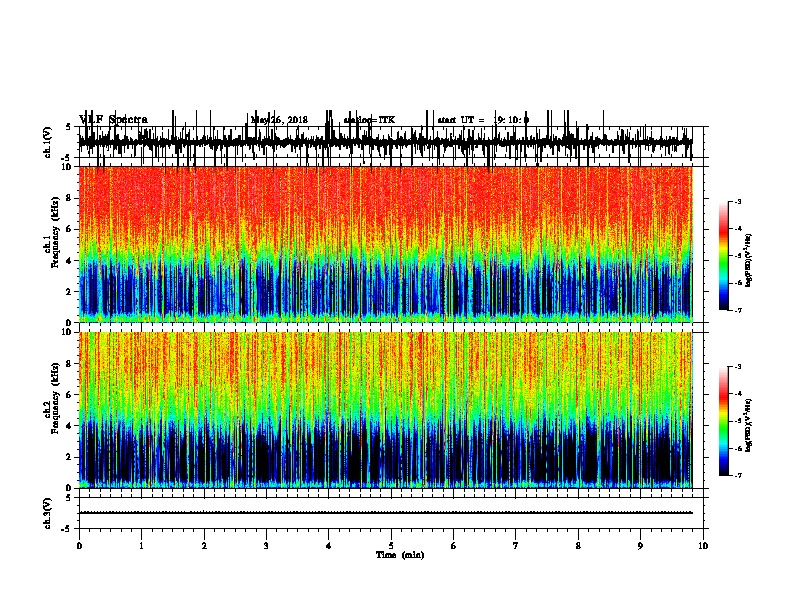The height and width of the screenshot is (612, 792).
Task: Click the "-7" label on ch.2 colorbar
Action: pyautogui.click(x=738, y=476)
